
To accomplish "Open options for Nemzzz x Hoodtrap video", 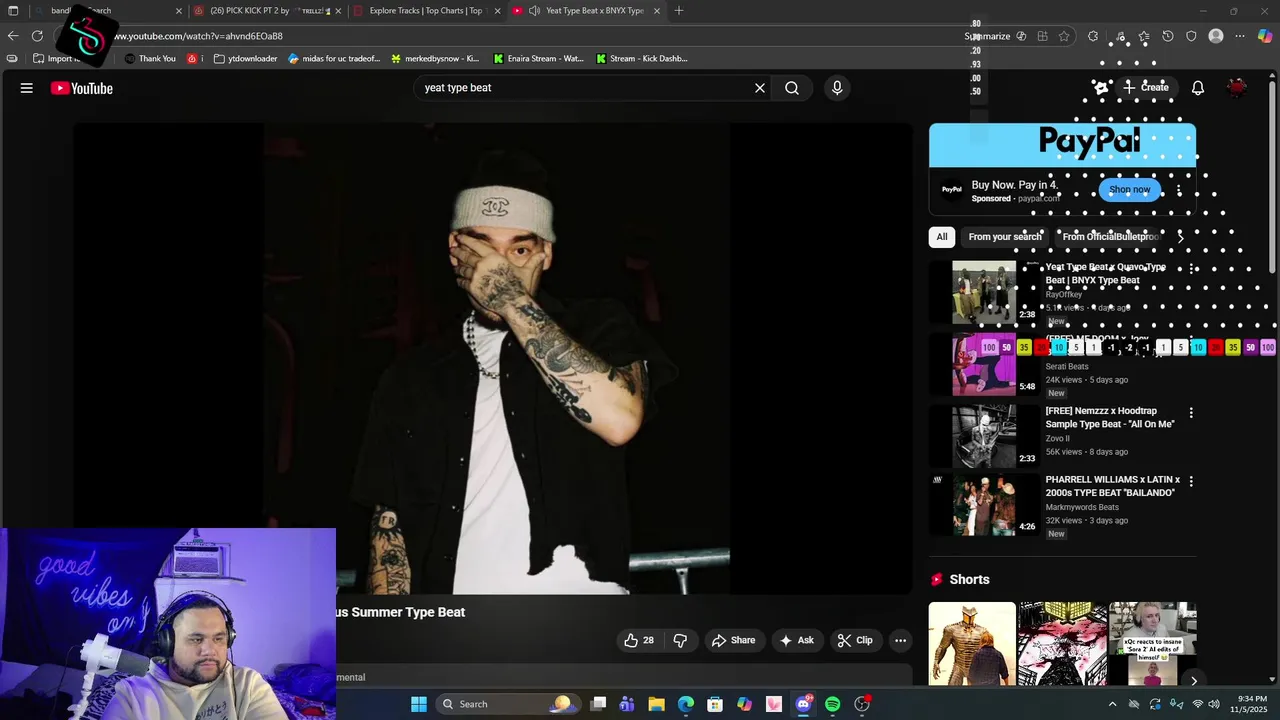I will tap(1191, 412).
